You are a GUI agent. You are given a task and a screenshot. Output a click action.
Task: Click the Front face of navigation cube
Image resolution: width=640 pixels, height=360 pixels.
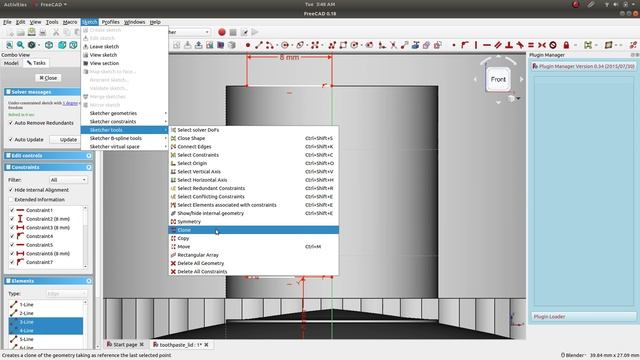[498, 79]
